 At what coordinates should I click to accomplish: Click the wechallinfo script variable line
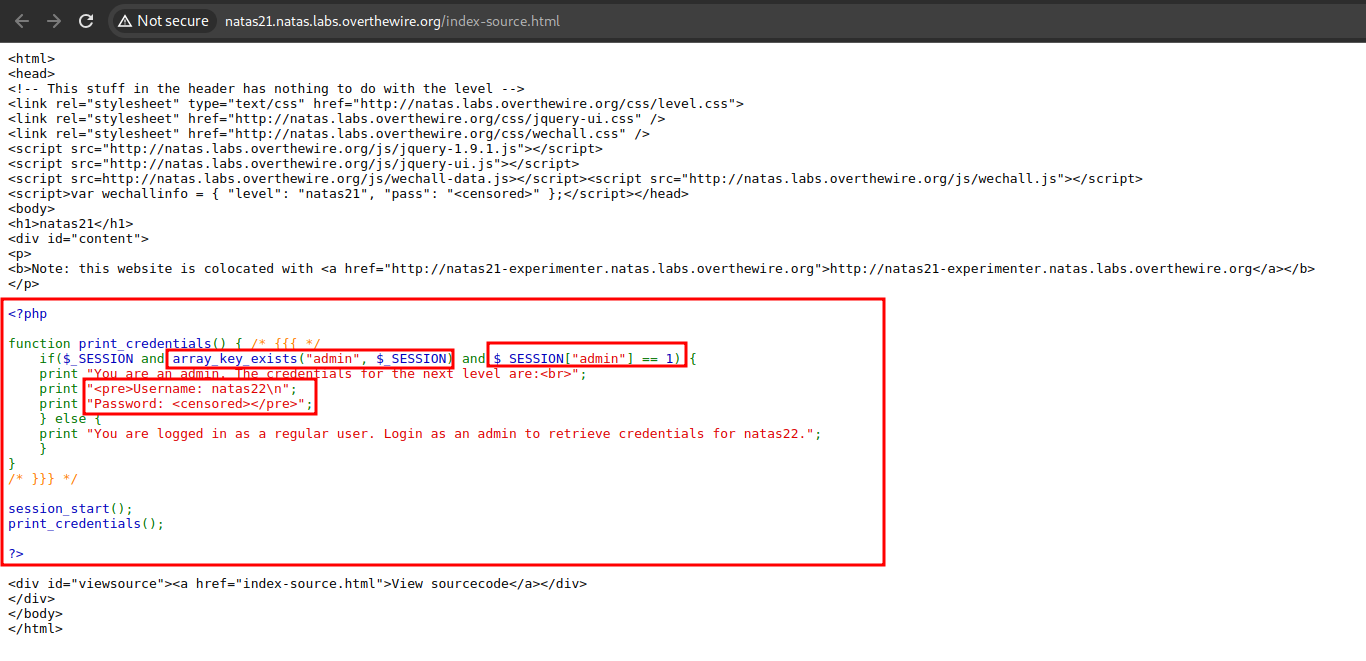point(348,194)
